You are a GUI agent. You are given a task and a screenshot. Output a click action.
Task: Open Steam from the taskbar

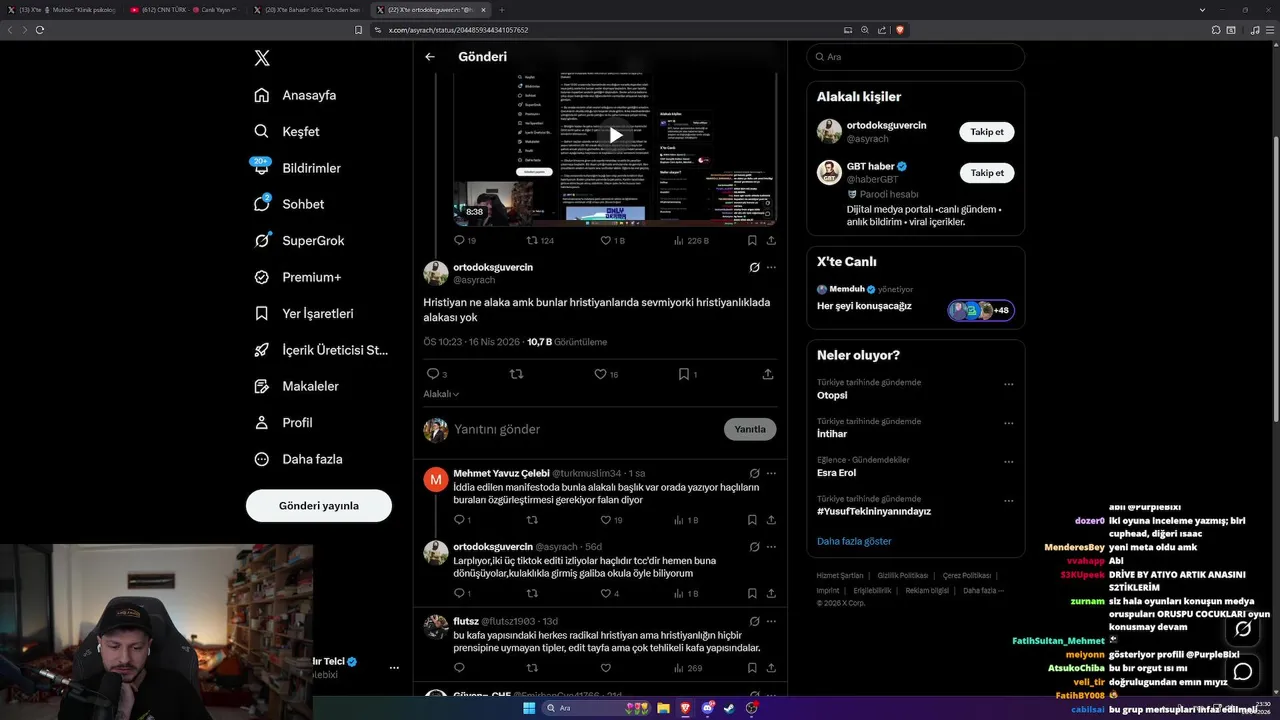[729, 708]
